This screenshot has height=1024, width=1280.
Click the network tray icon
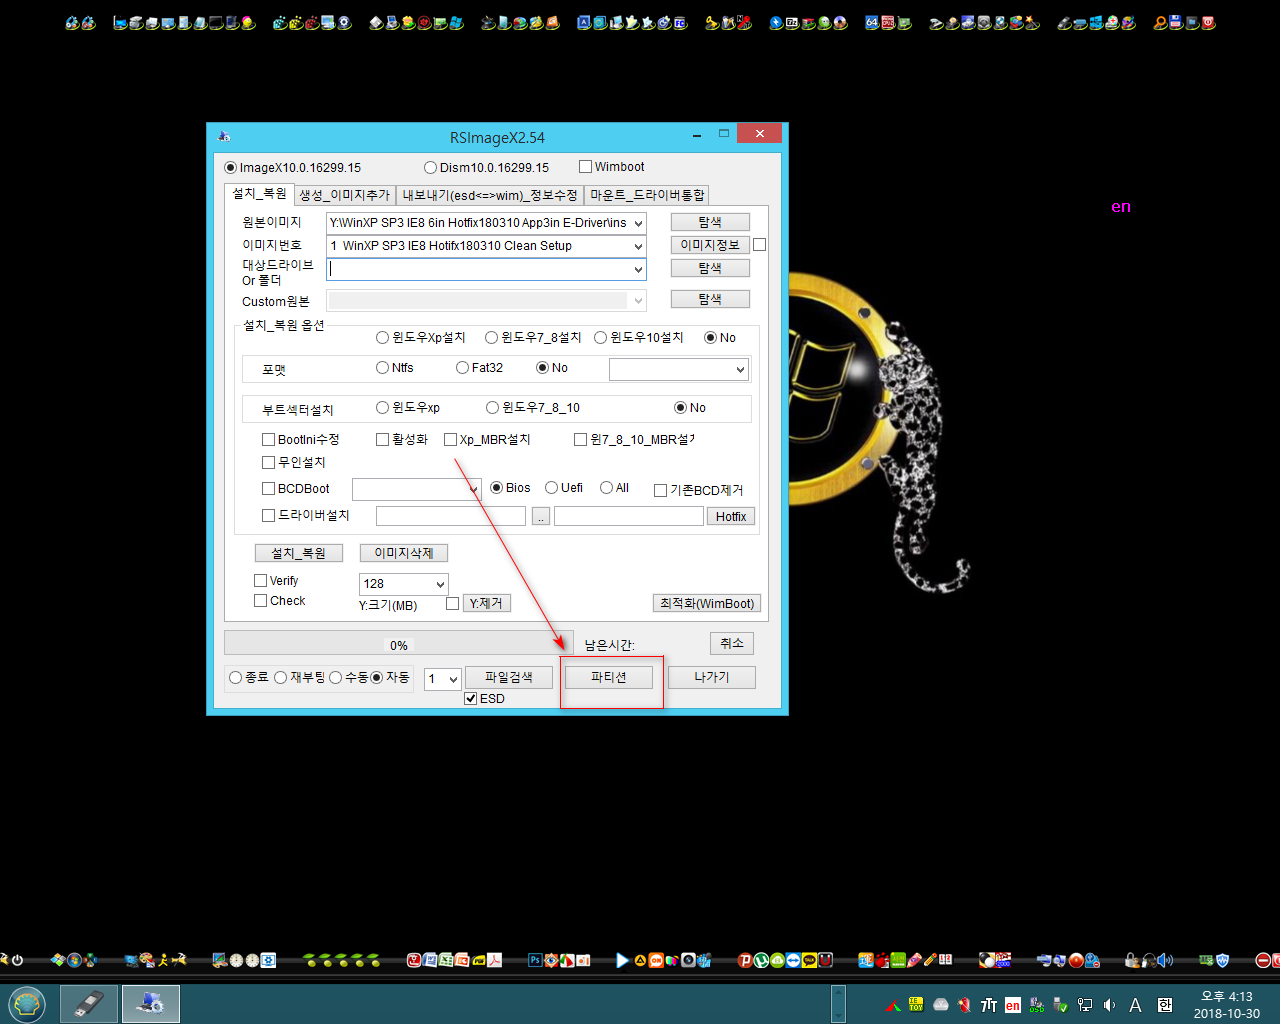coord(1085,1005)
